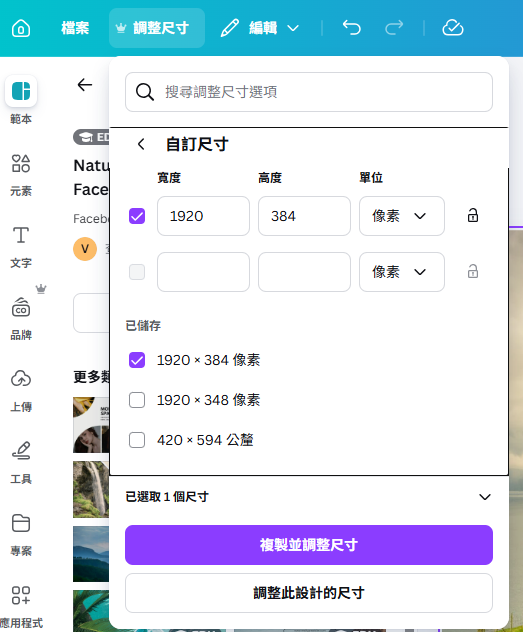Uncheck the first custom size row checkbox
The image size is (523, 632).
137,216
